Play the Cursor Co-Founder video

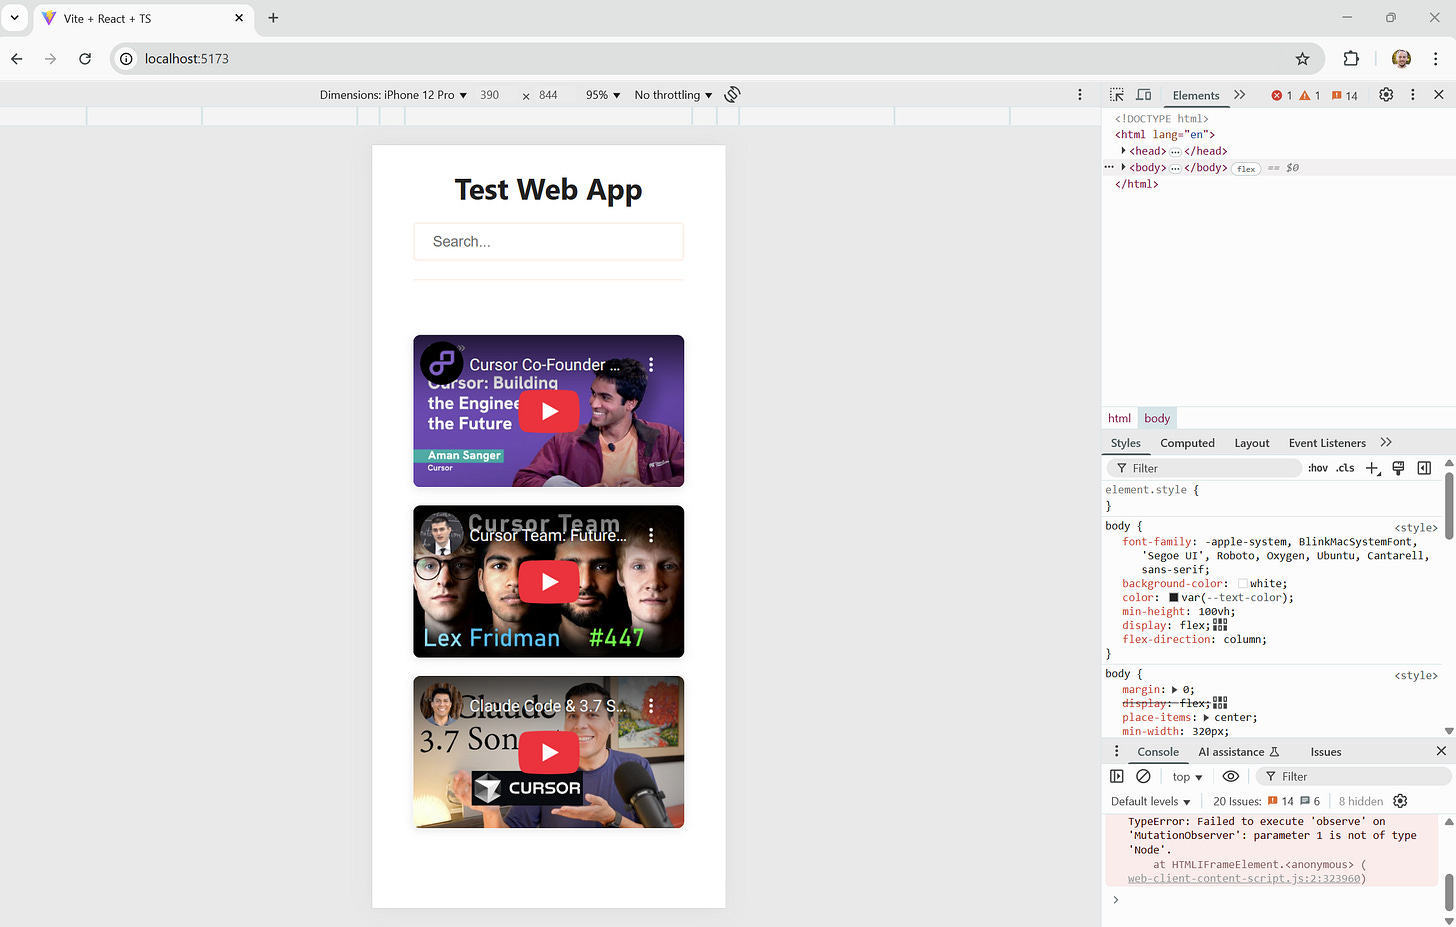pos(549,411)
